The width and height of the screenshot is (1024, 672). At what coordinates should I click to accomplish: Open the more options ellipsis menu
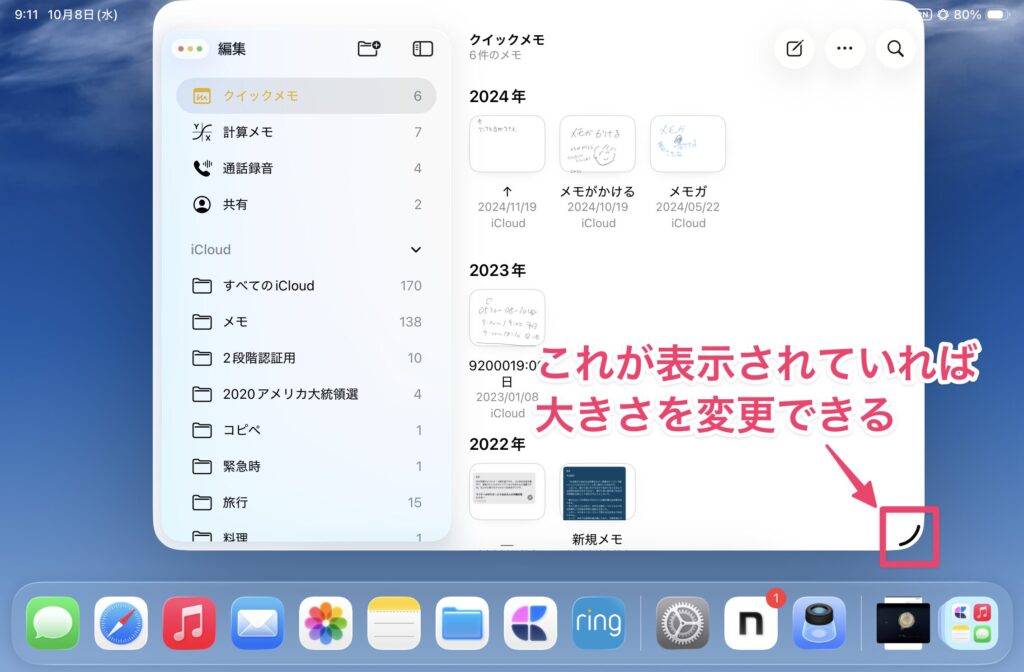click(845, 48)
